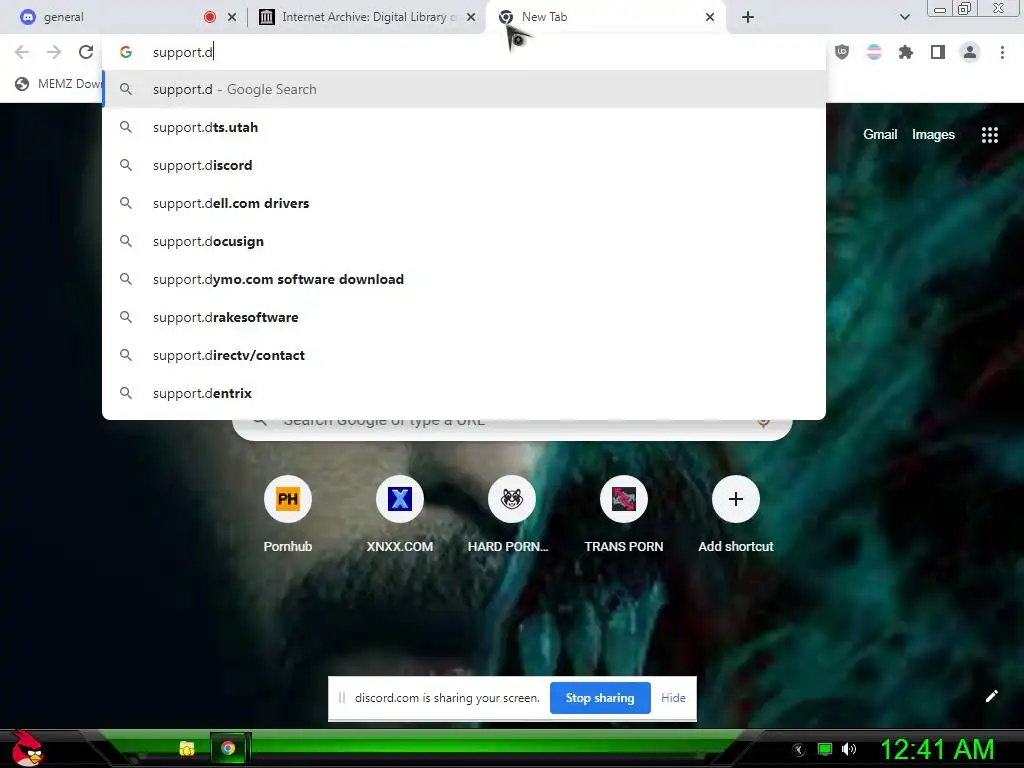Click the browser forward arrow
The image size is (1024, 768).
[54, 52]
